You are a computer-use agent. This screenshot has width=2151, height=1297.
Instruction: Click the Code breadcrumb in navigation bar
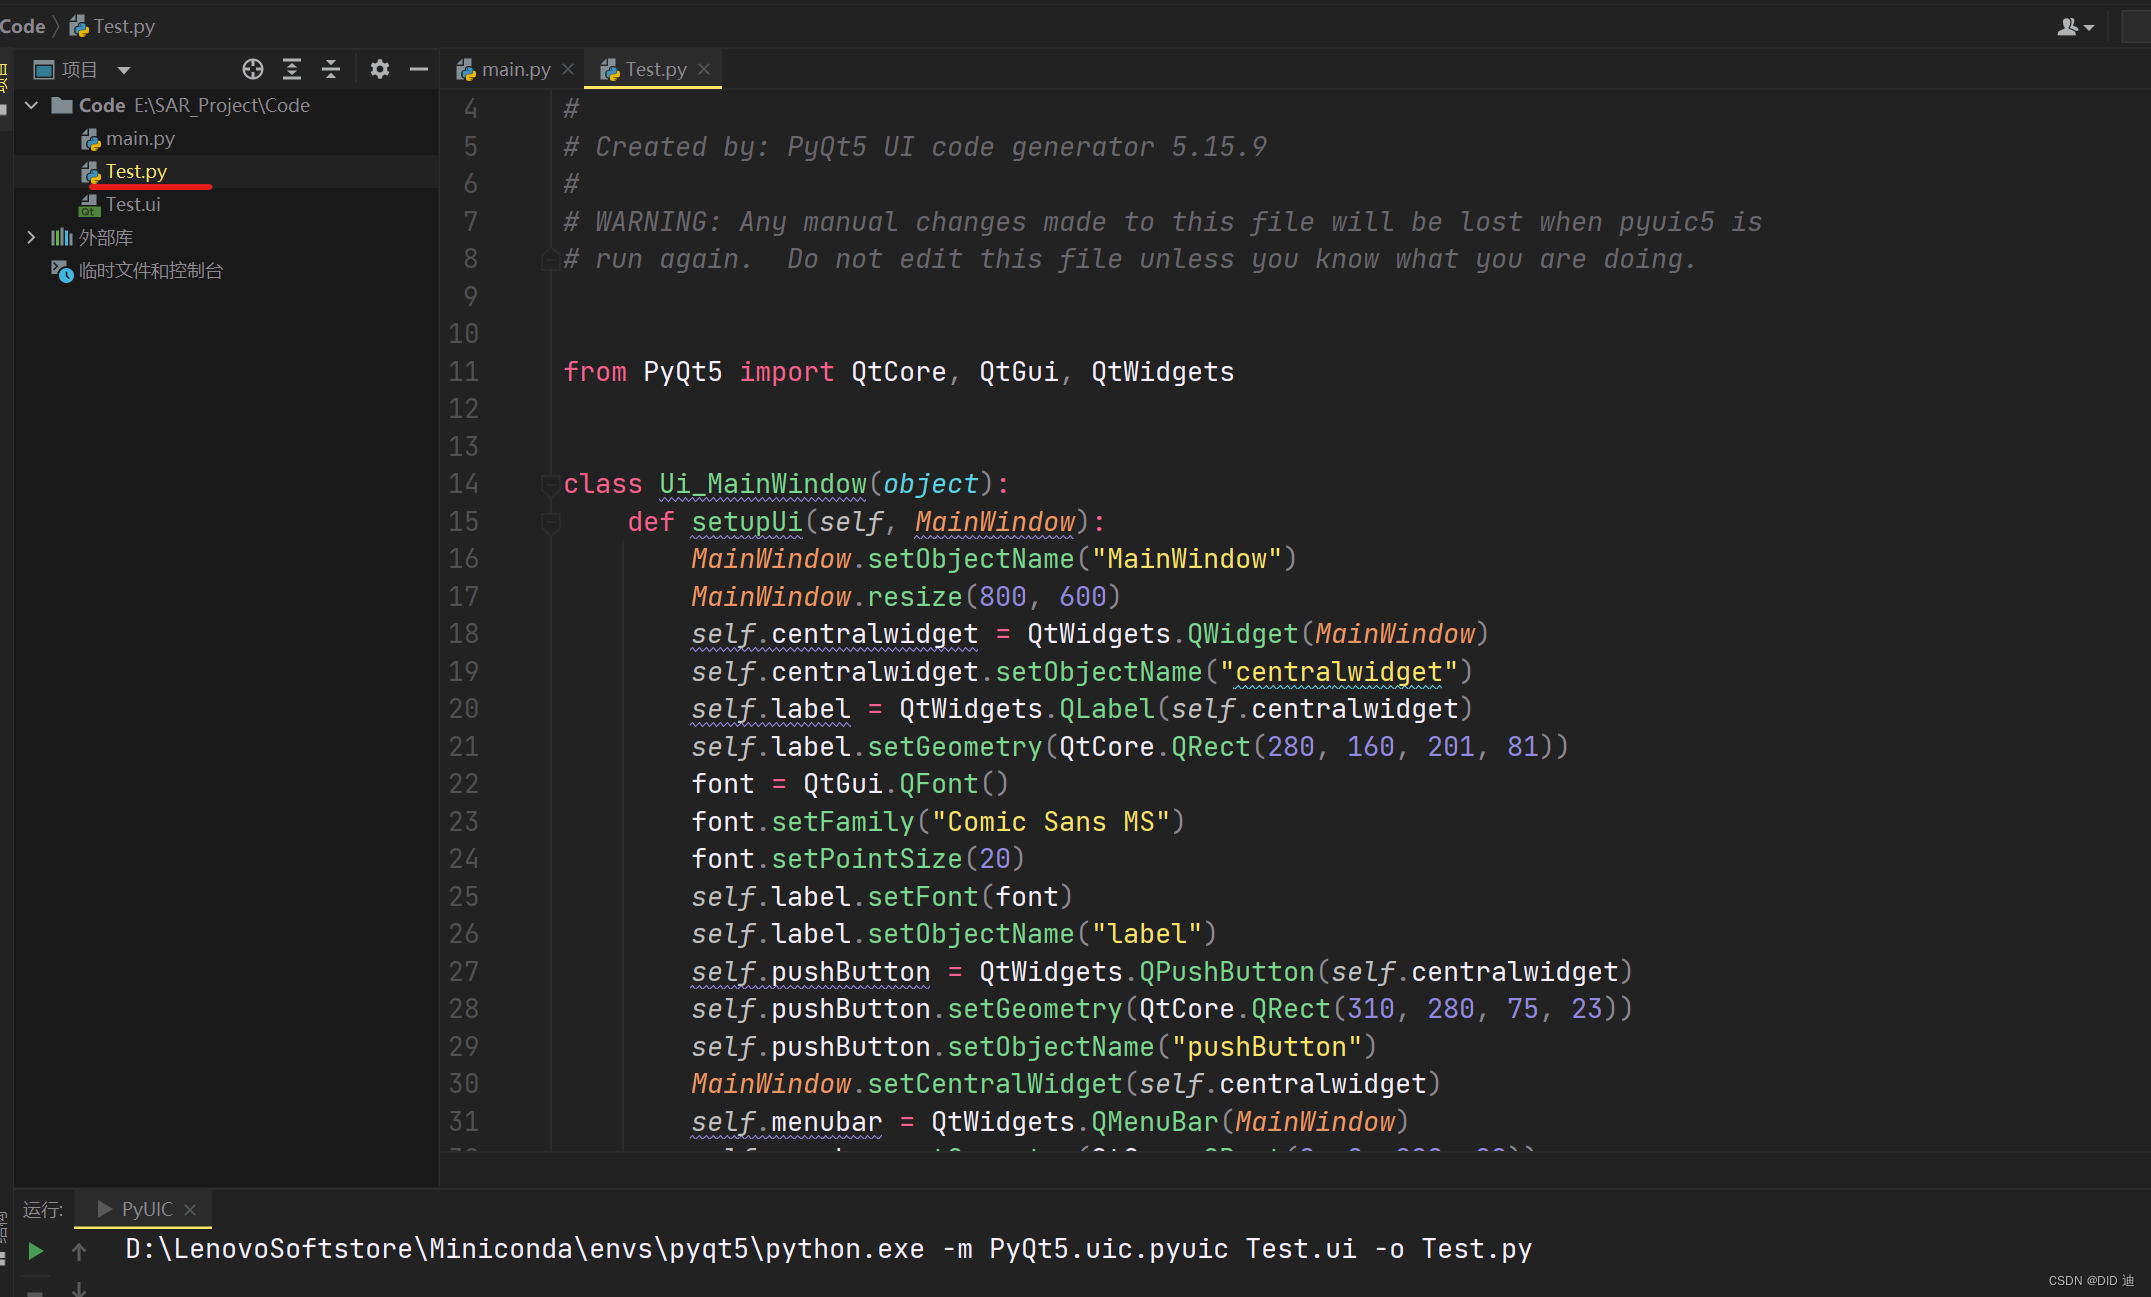pyautogui.click(x=23, y=26)
